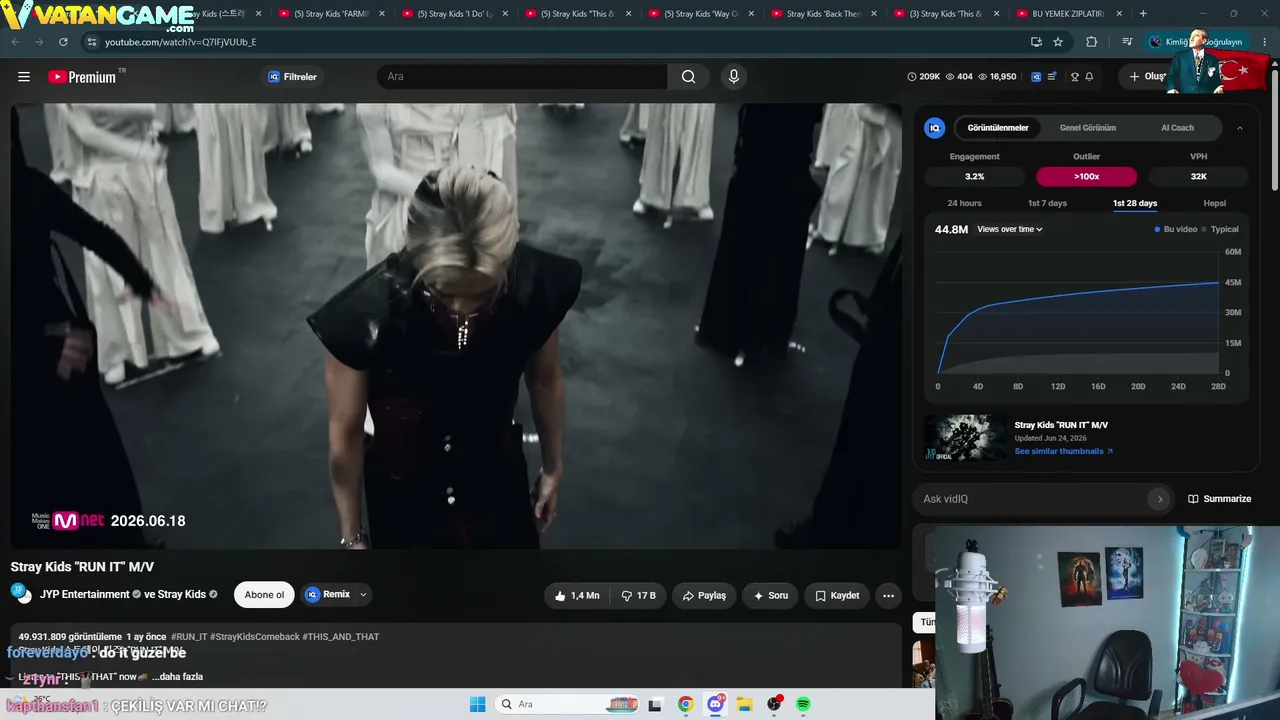Screen dimensions: 1280x720
Task: Collapse the vidIQ panel with the chevron
Action: (x=1240, y=128)
